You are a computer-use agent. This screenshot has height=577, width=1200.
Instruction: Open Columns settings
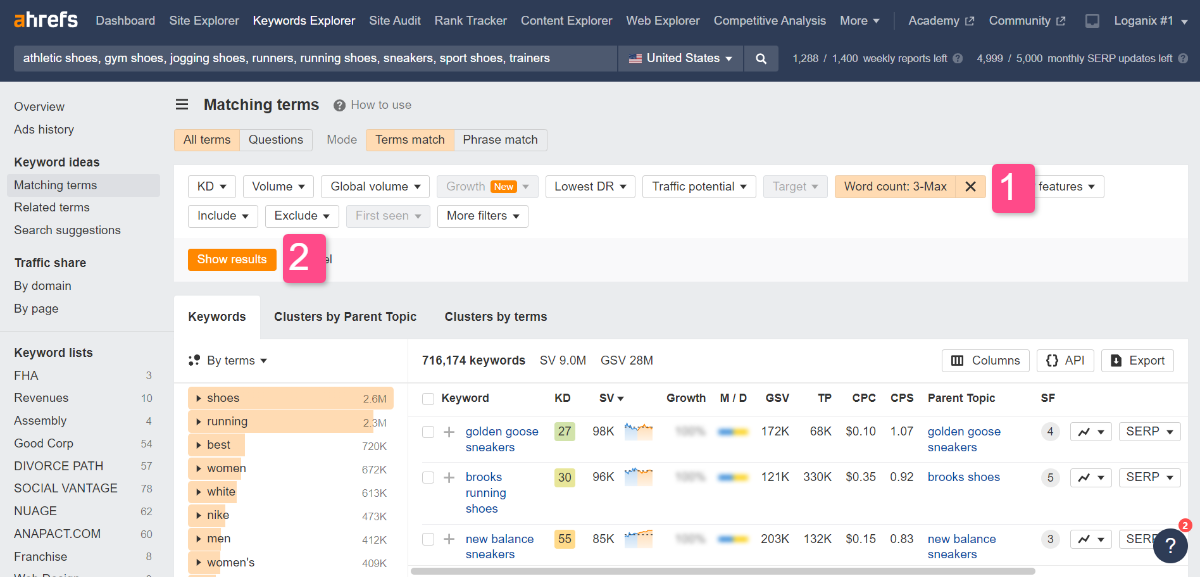click(985, 360)
